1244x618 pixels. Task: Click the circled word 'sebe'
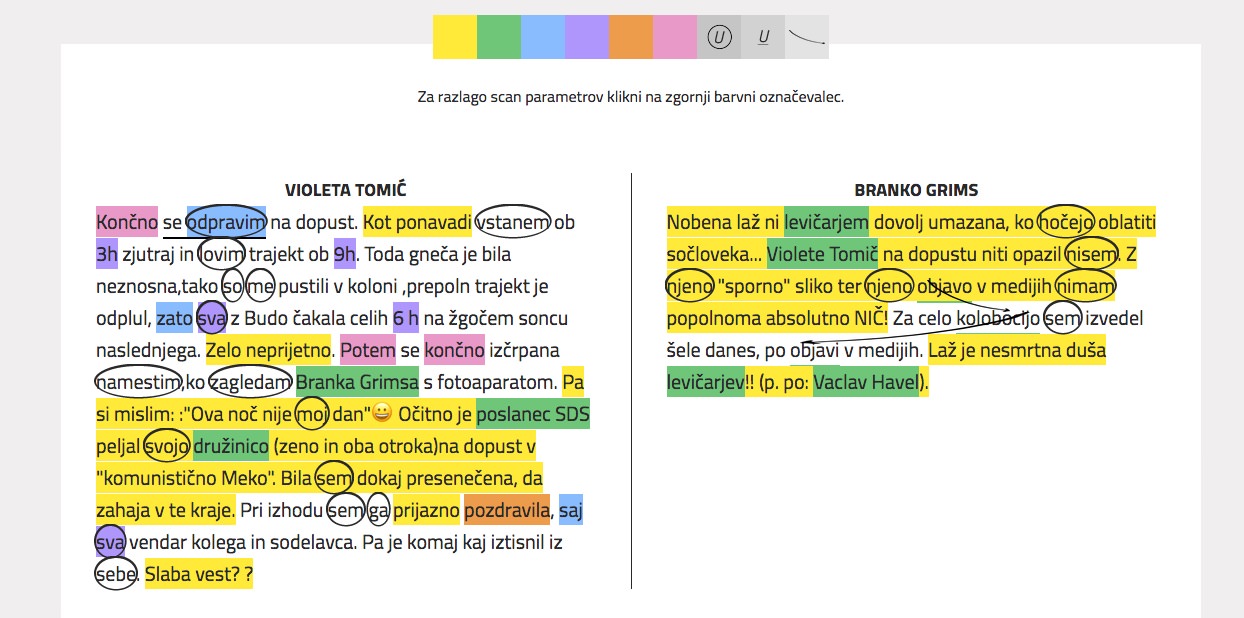[x=115, y=575]
